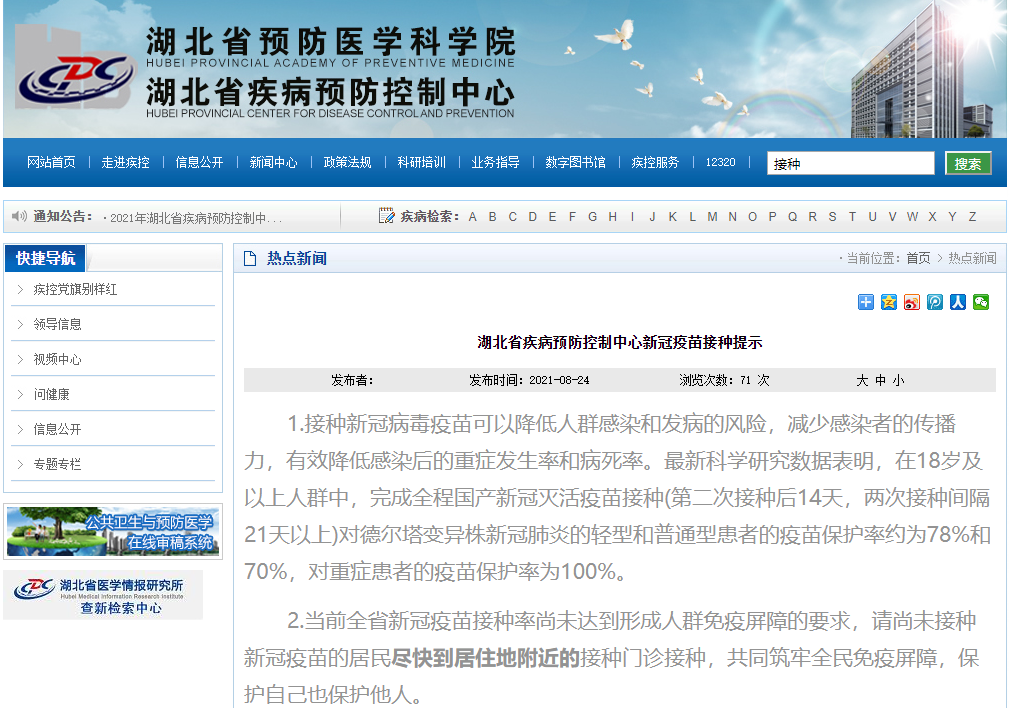Select letter H in disease index
This screenshot has width=1010, height=708.
pyautogui.click(x=612, y=216)
